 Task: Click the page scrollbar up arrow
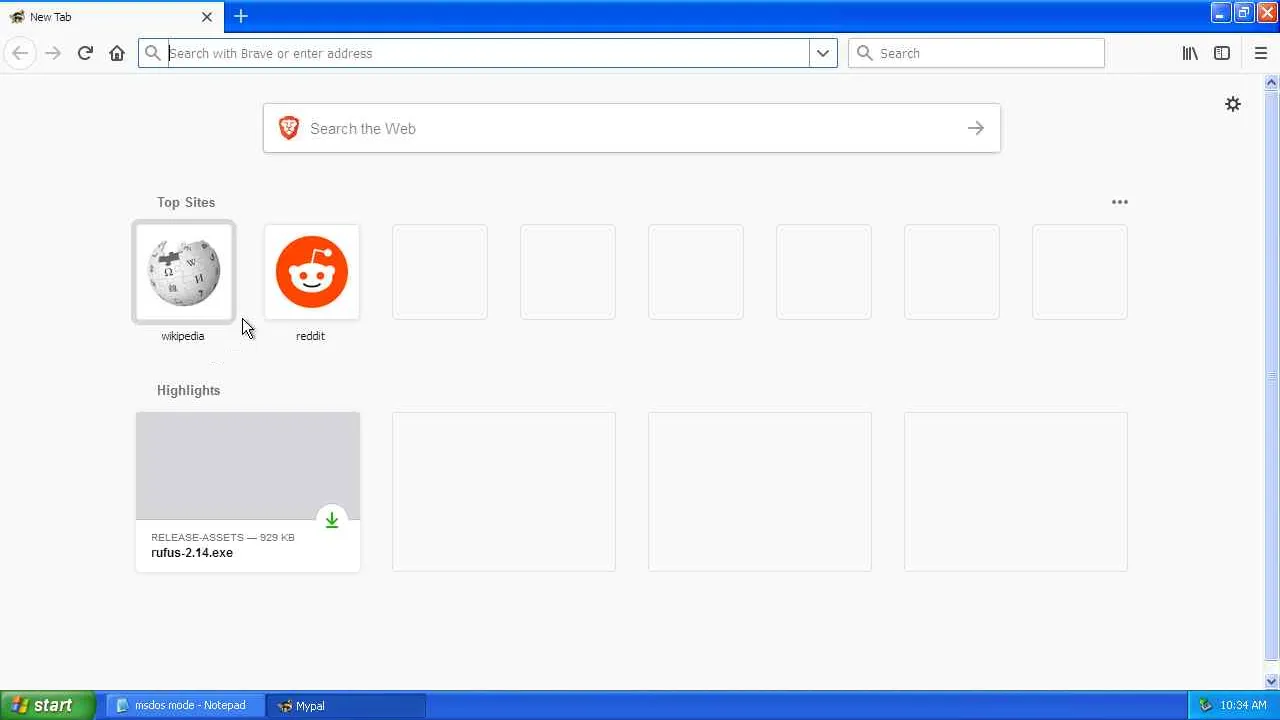(1272, 82)
